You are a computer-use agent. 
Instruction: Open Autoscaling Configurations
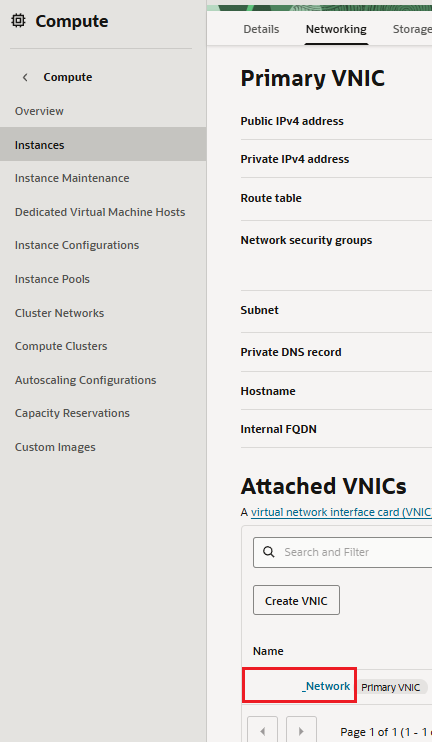[85, 380]
